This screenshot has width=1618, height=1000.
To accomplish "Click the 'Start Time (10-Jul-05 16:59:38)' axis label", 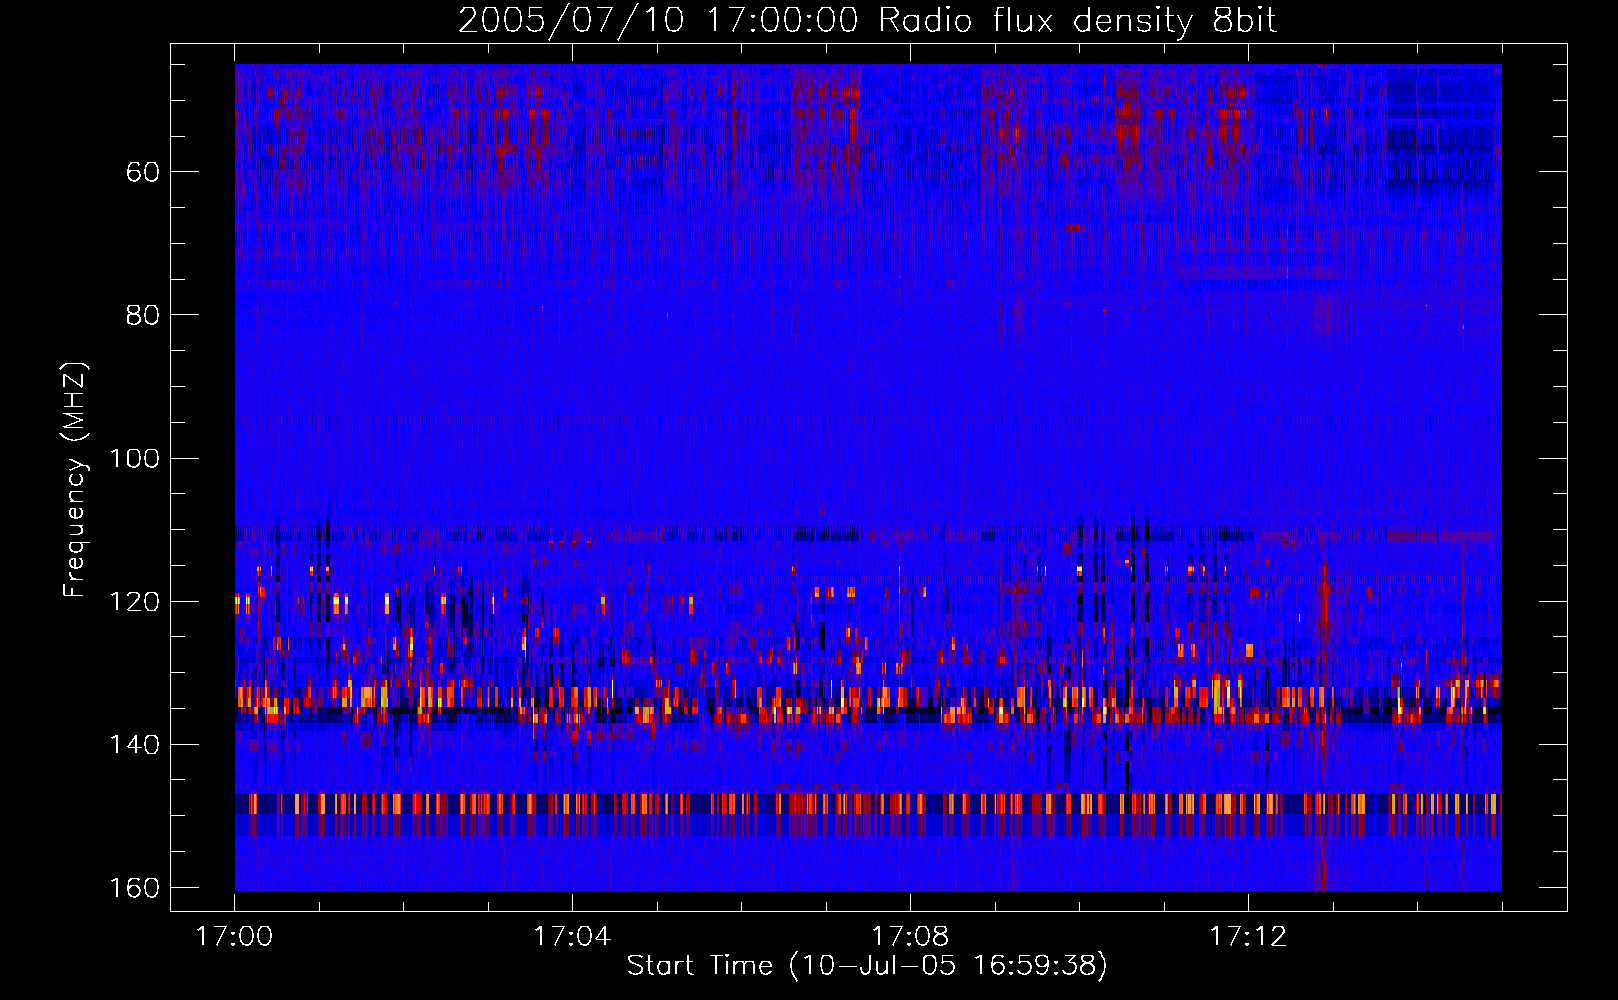I will coord(867,966).
